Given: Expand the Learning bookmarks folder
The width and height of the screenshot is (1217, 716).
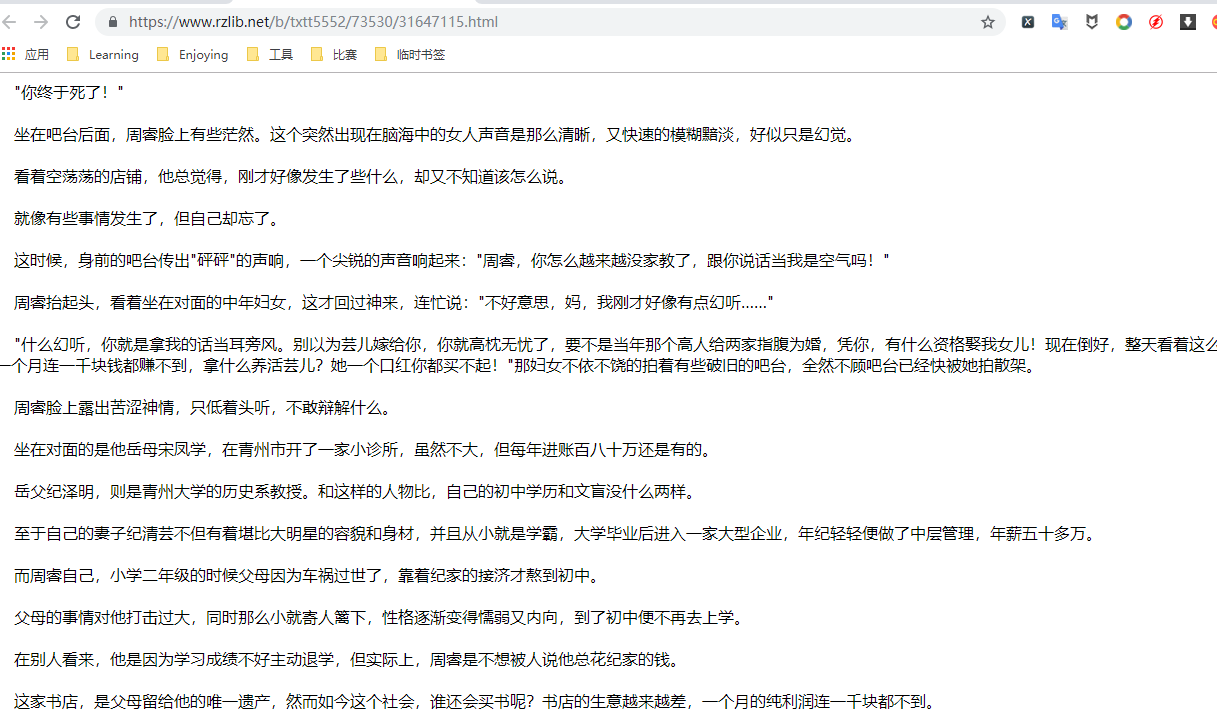Looking at the screenshot, I should [x=103, y=54].
